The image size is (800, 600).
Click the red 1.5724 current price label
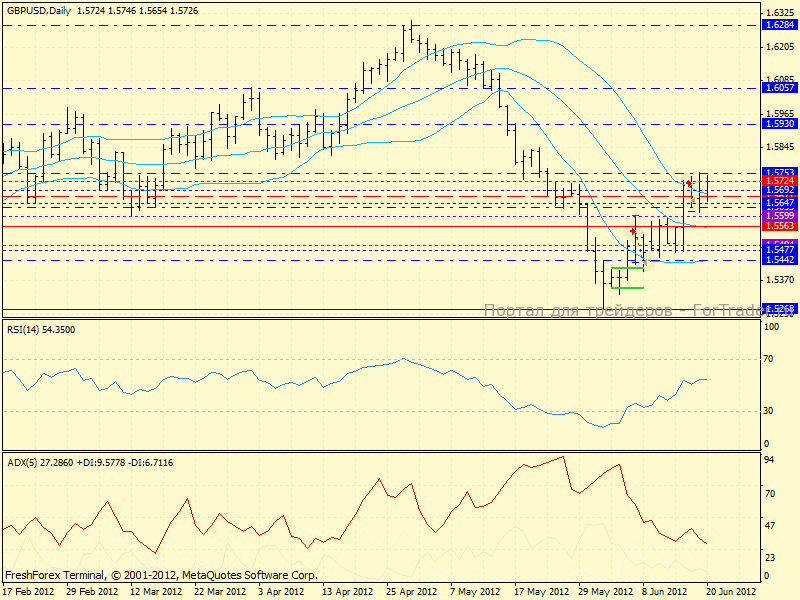[x=778, y=180]
